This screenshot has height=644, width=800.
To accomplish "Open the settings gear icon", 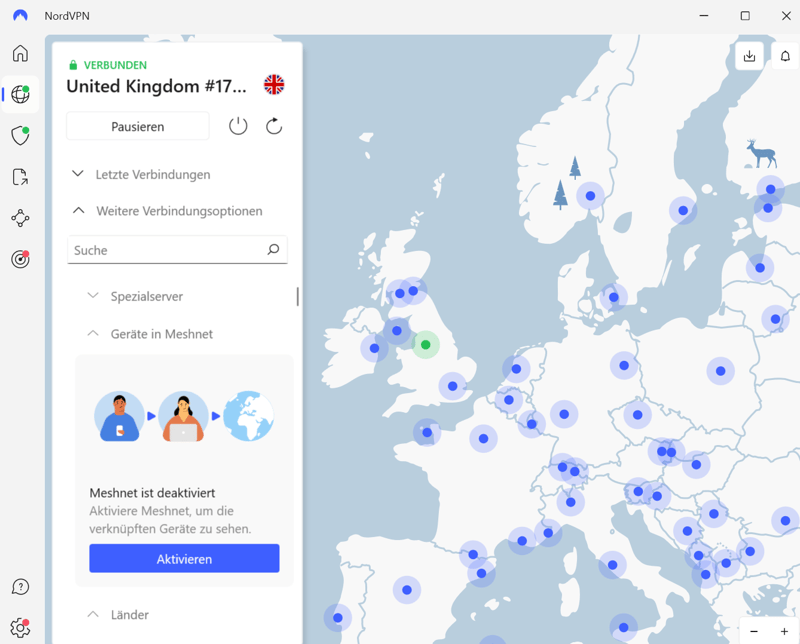I will coord(20,628).
